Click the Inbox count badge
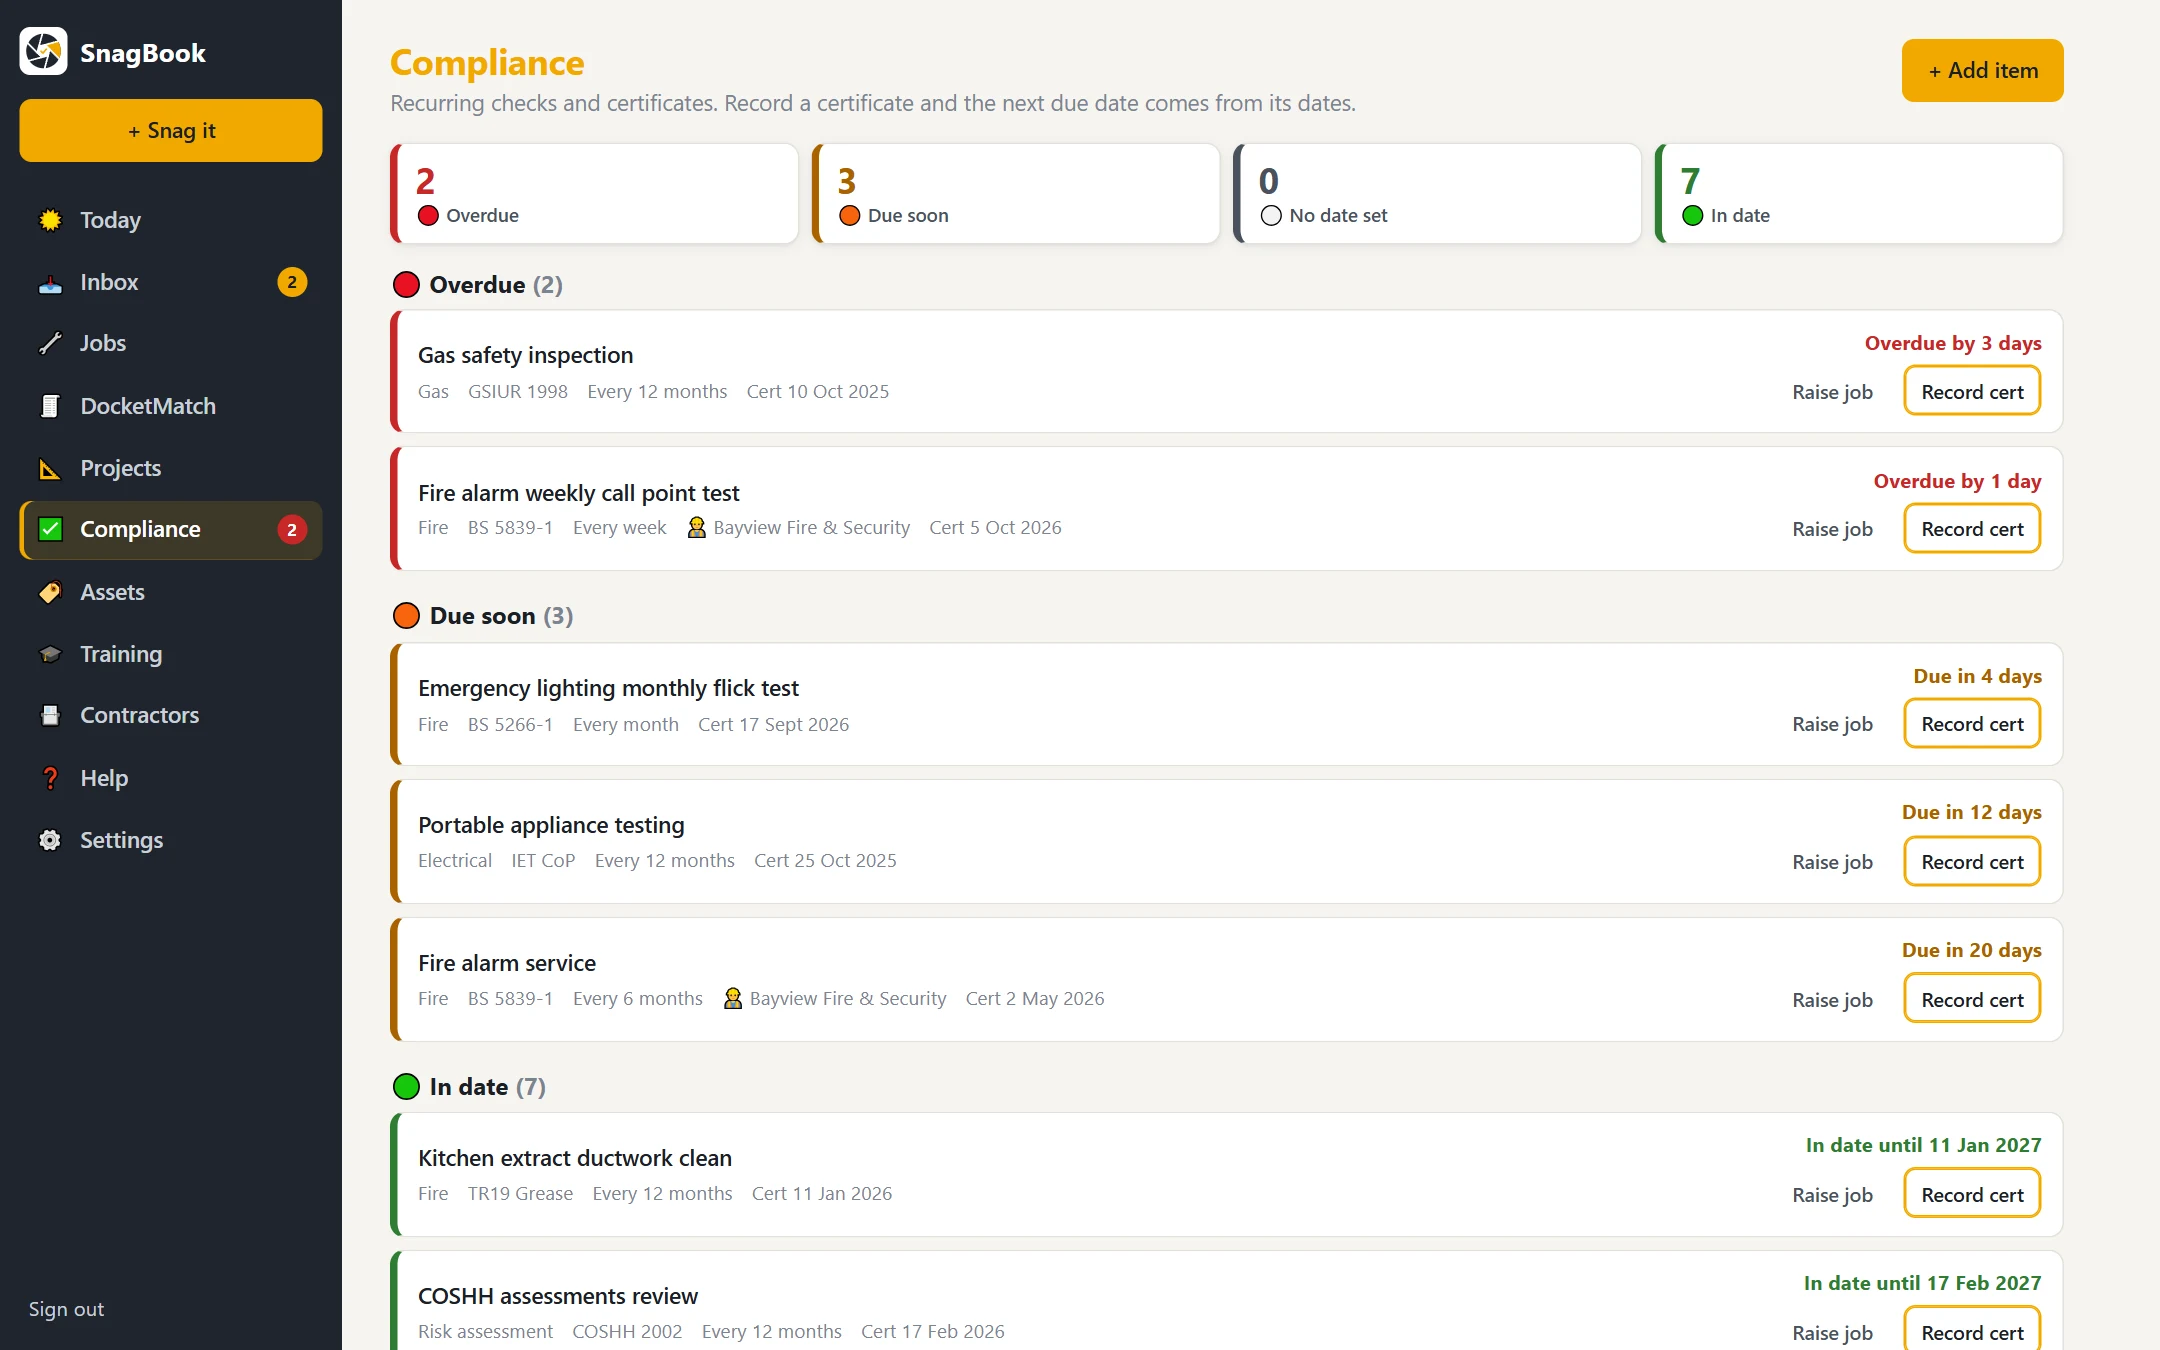 292,282
